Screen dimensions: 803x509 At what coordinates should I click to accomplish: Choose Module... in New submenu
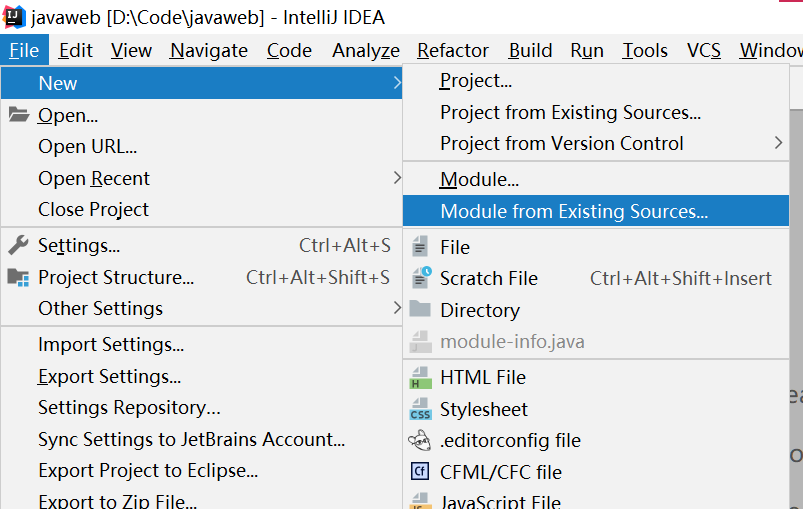pos(596,180)
